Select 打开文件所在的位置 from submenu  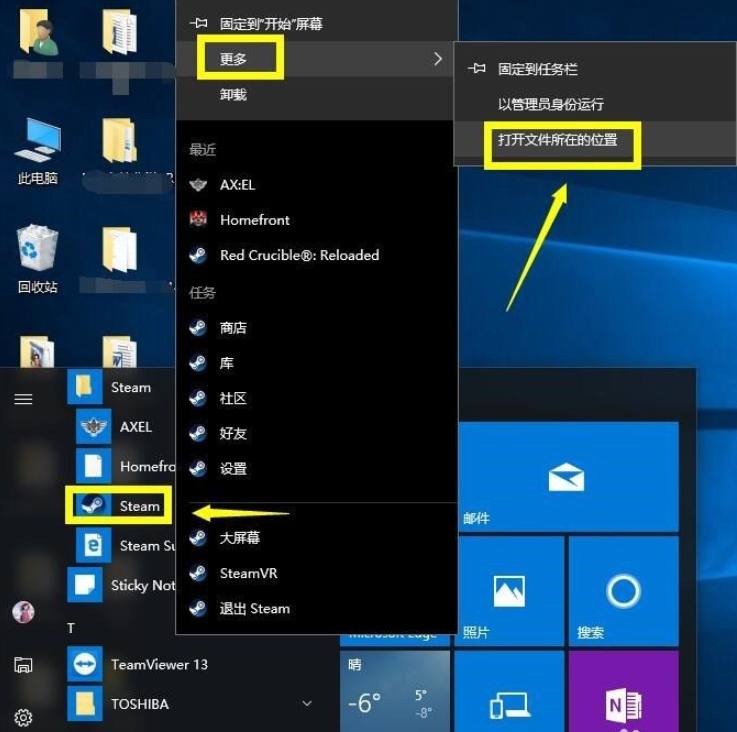coord(557,140)
